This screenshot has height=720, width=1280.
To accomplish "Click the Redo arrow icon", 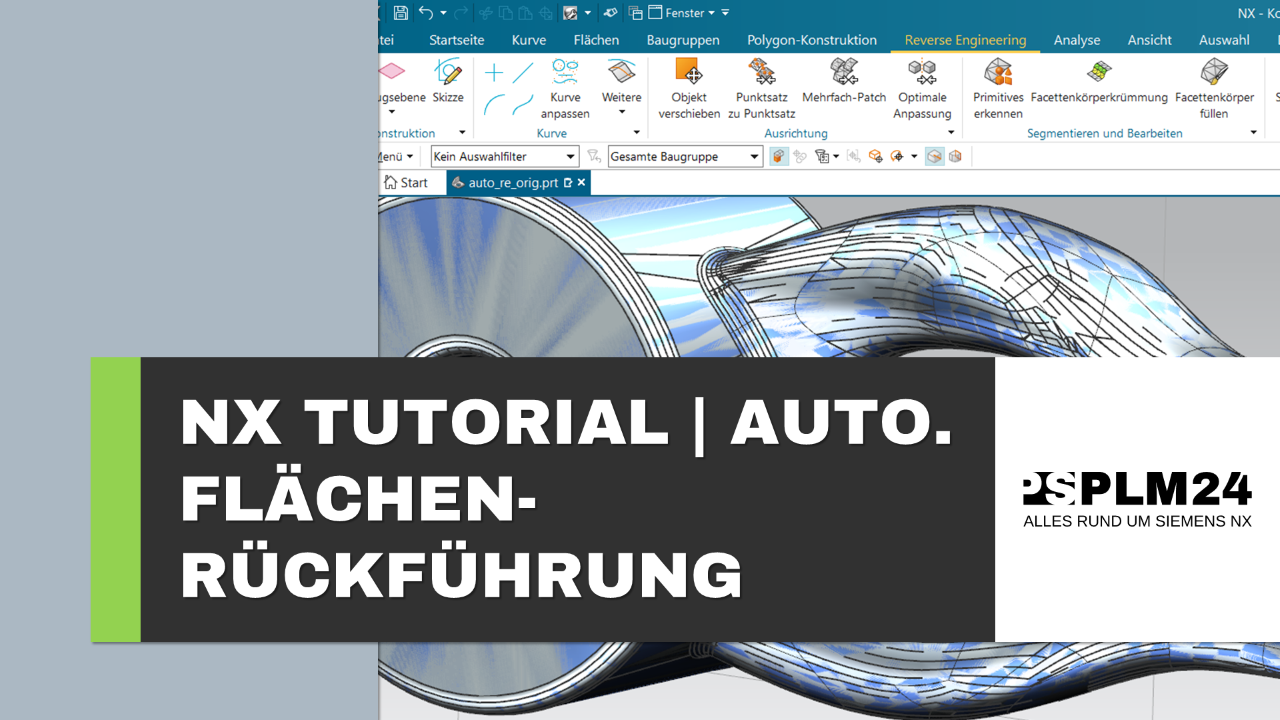I will tap(461, 13).
